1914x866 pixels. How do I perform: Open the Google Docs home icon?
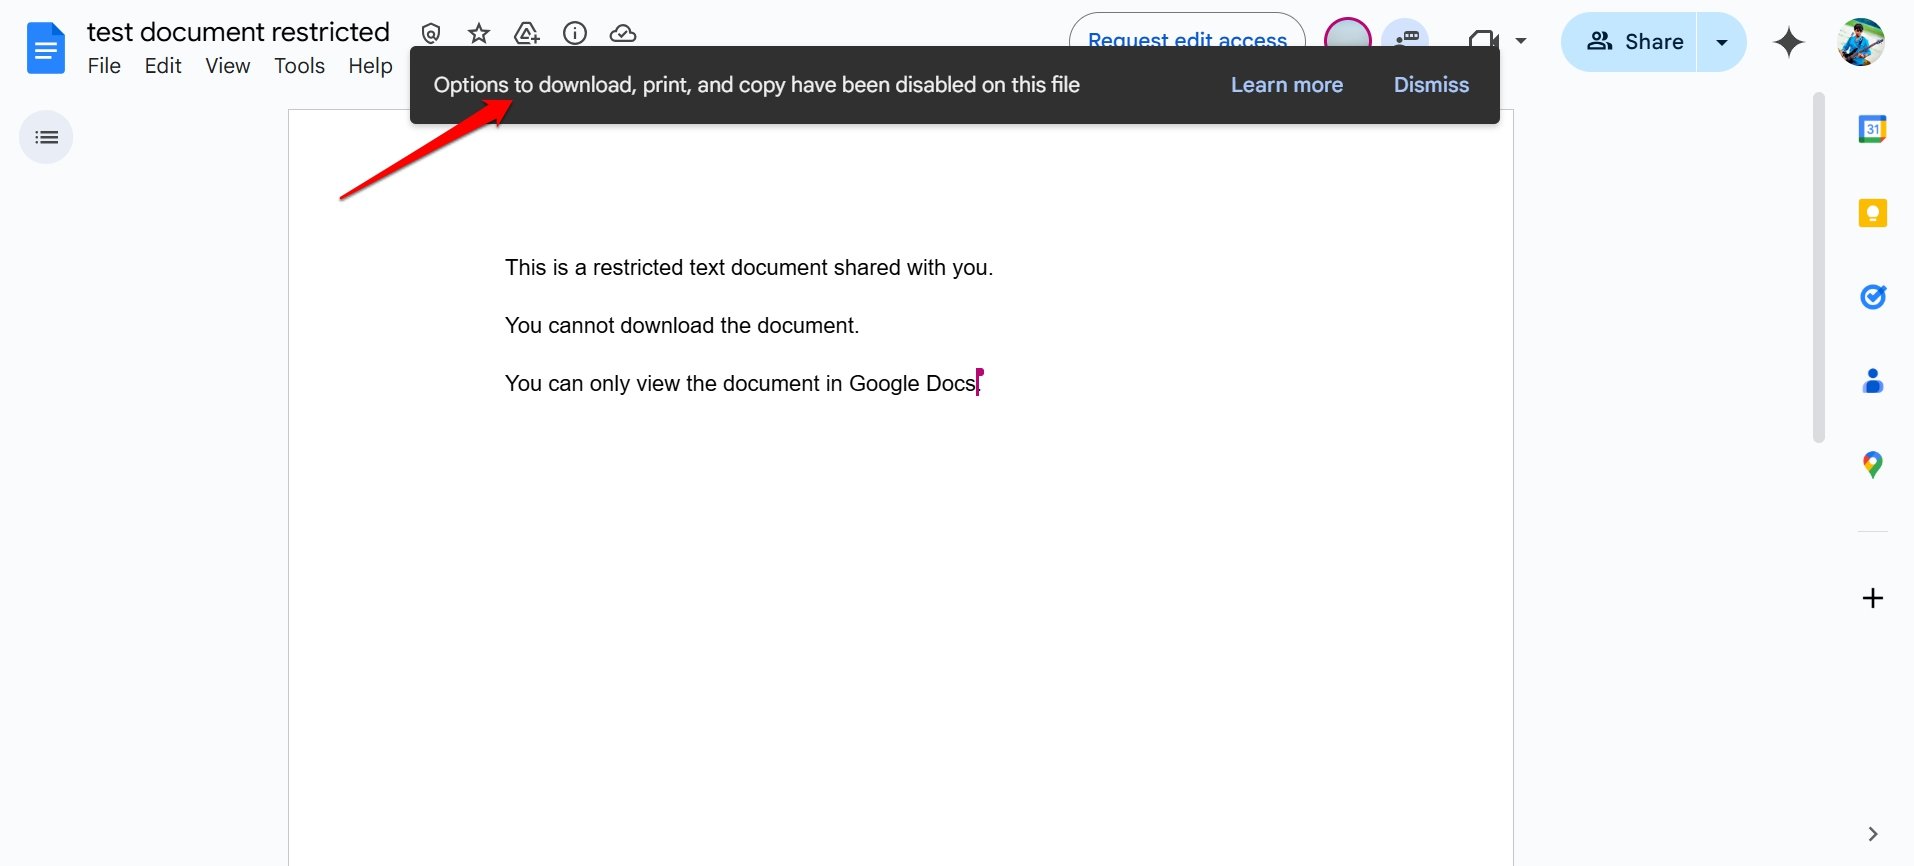(46, 48)
